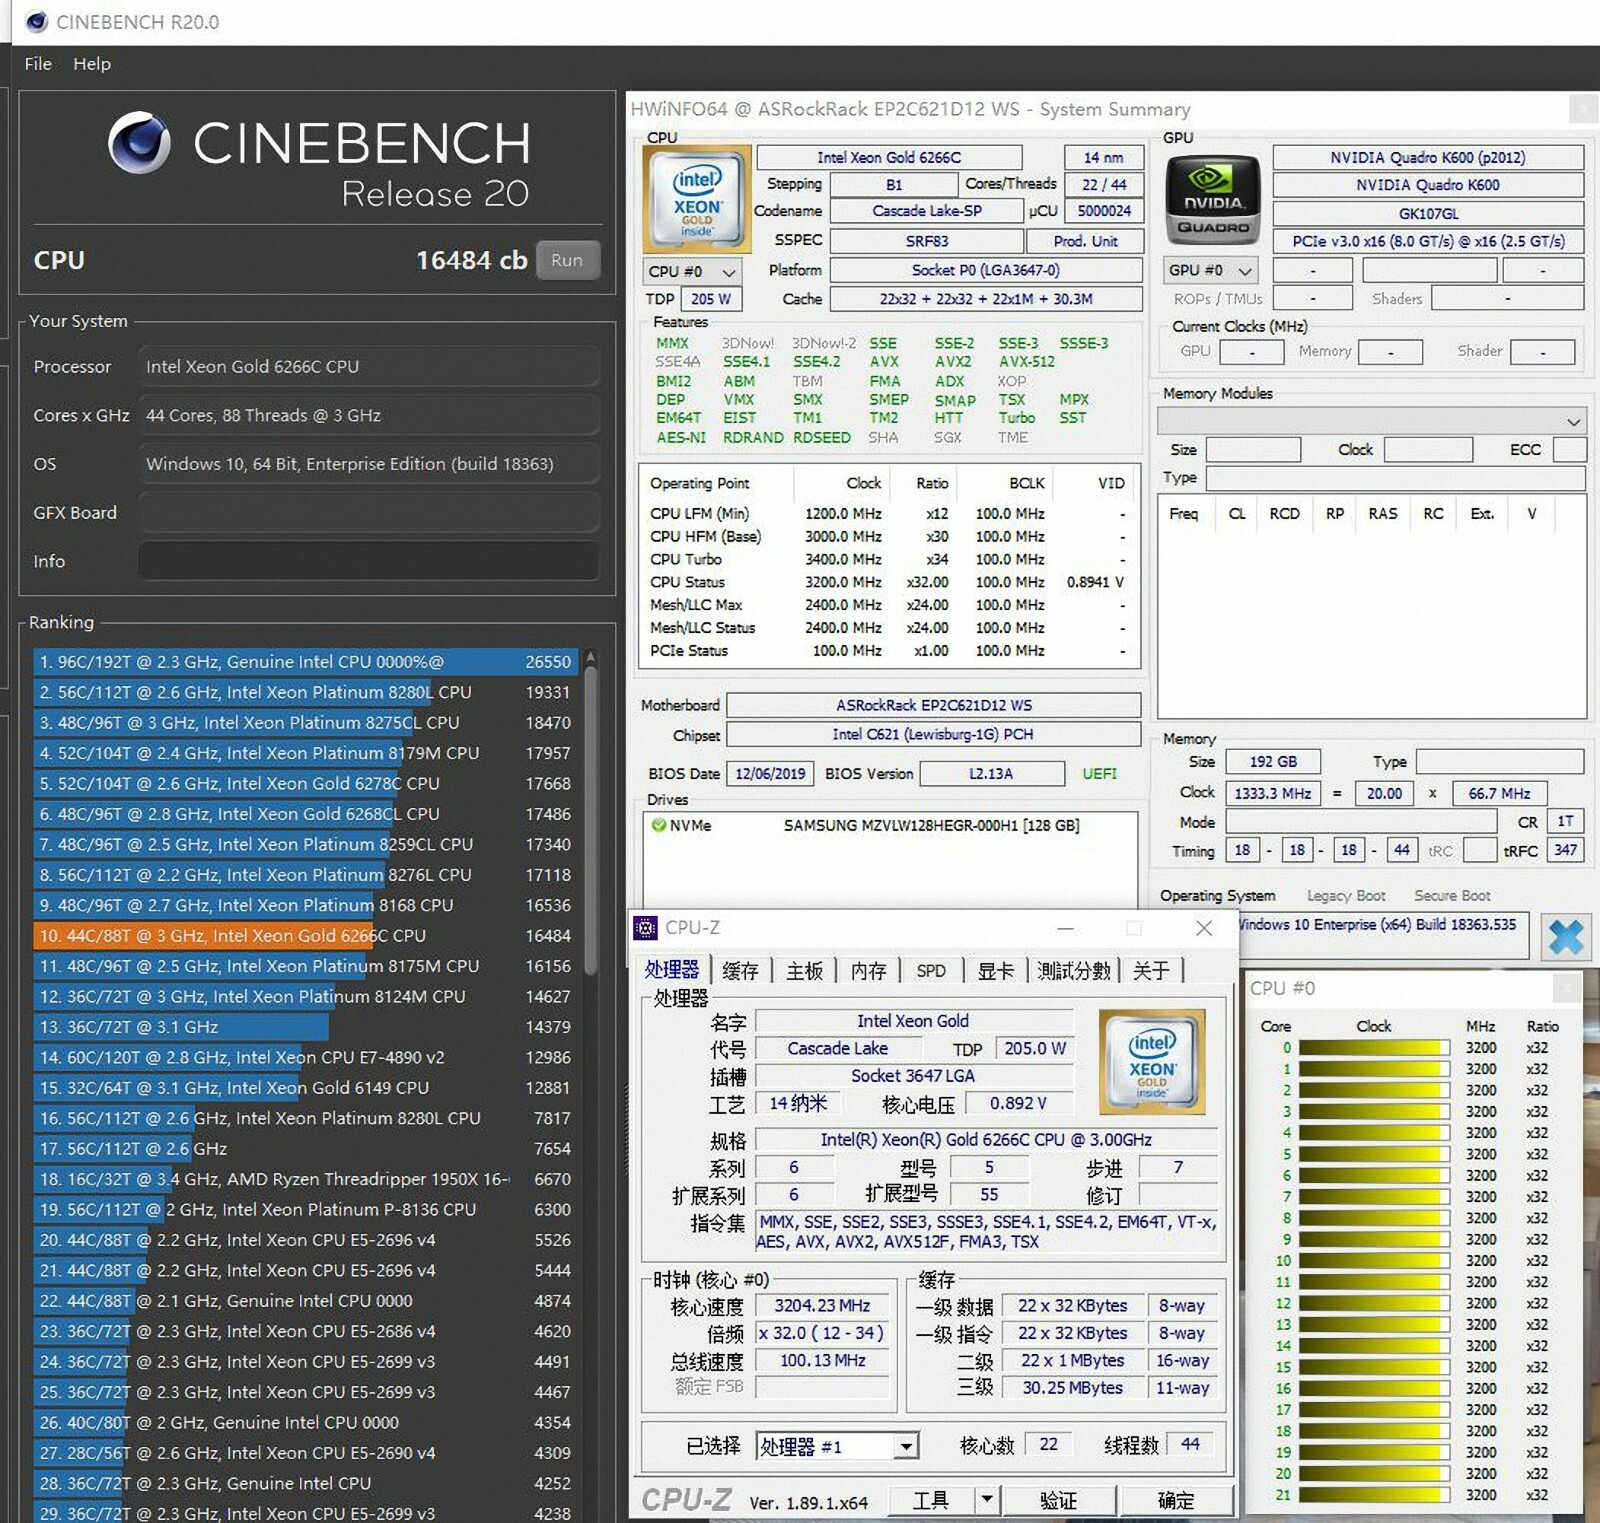
Task: Click the empty Info field in Cinebench
Action: click(x=369, y=561)
